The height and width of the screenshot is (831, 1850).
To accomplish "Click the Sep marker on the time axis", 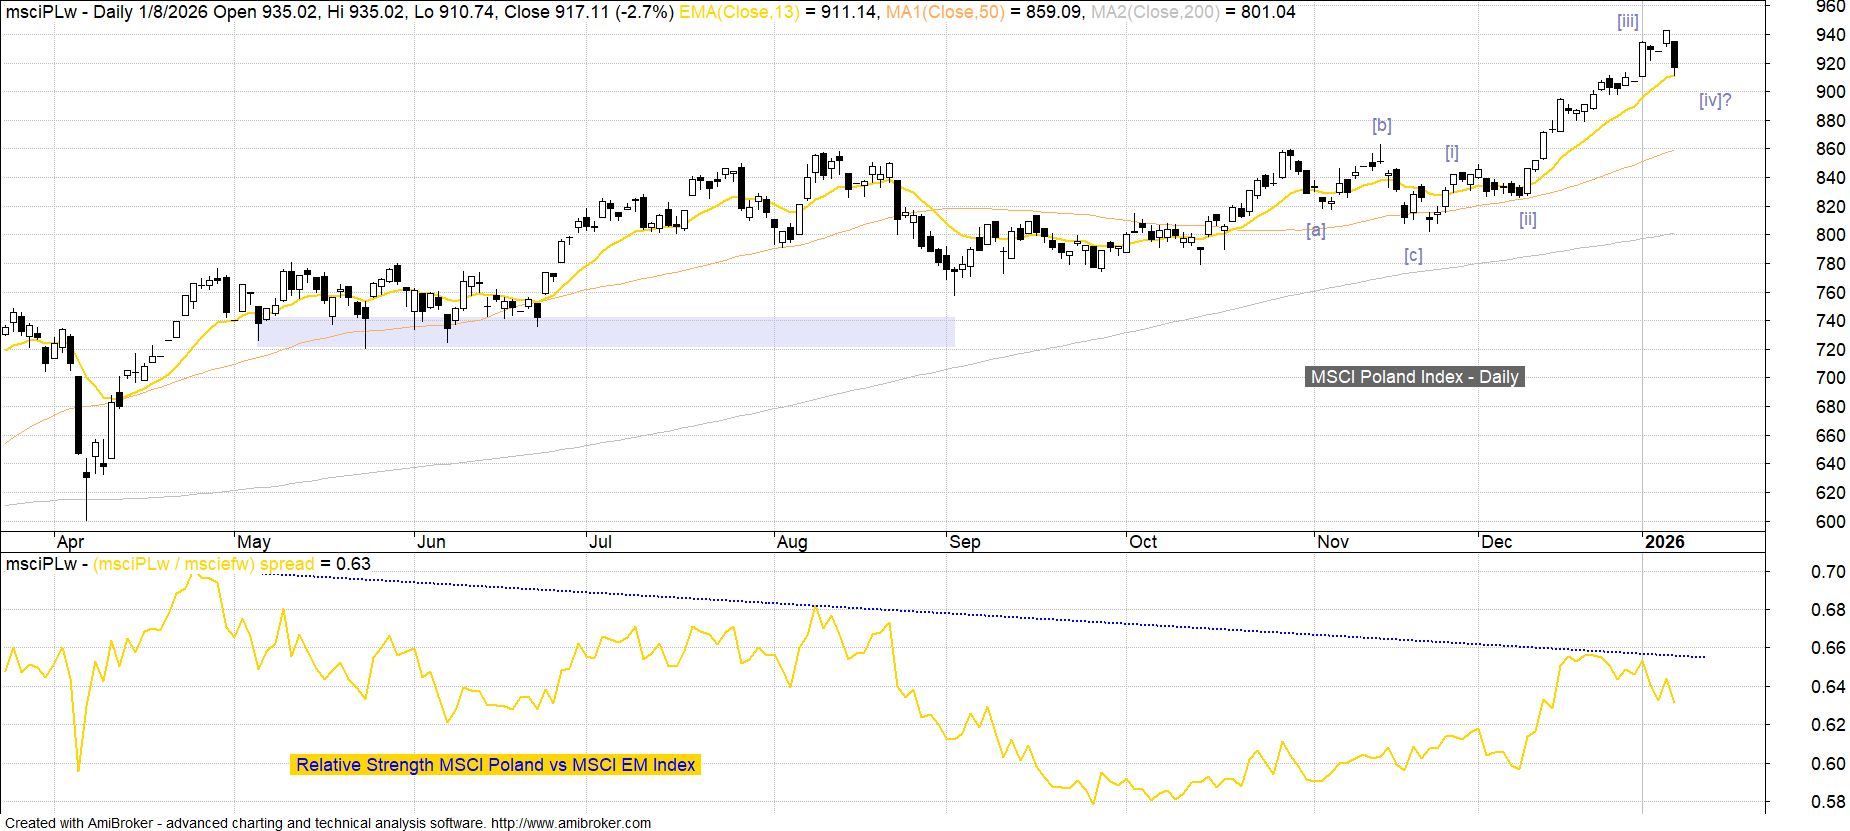I will point(964,542).
